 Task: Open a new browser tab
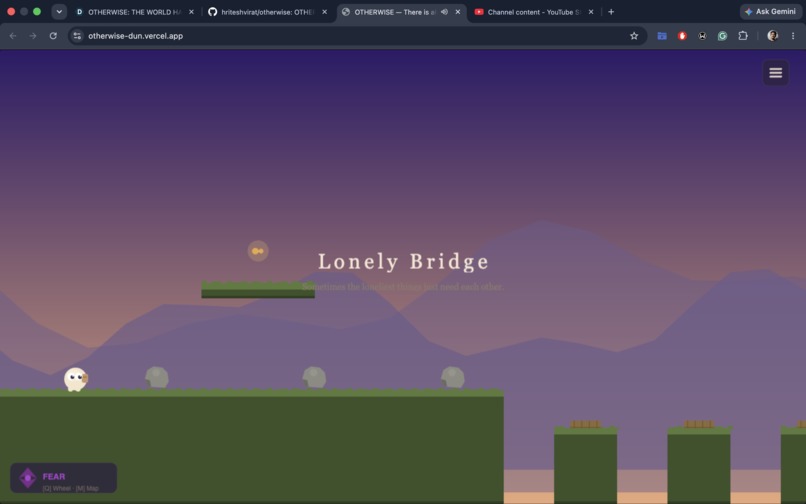(x=611, y=12)
